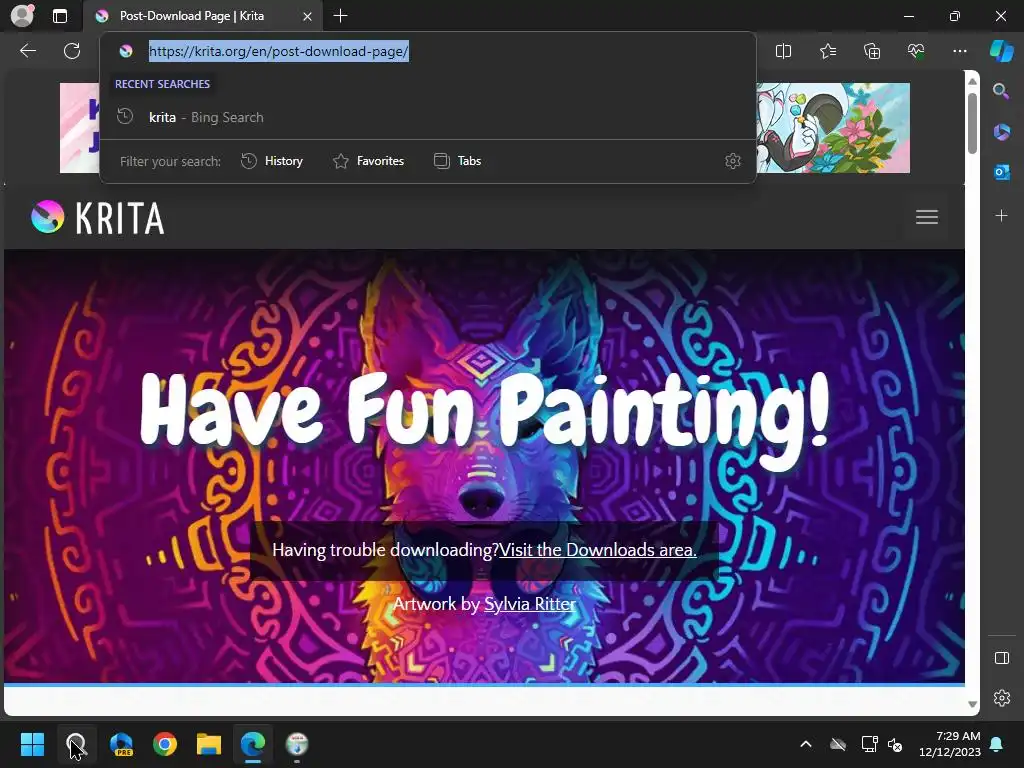Screen dimensions: 1024x768
Task: Filter search by History
Action: coord(272,161)
